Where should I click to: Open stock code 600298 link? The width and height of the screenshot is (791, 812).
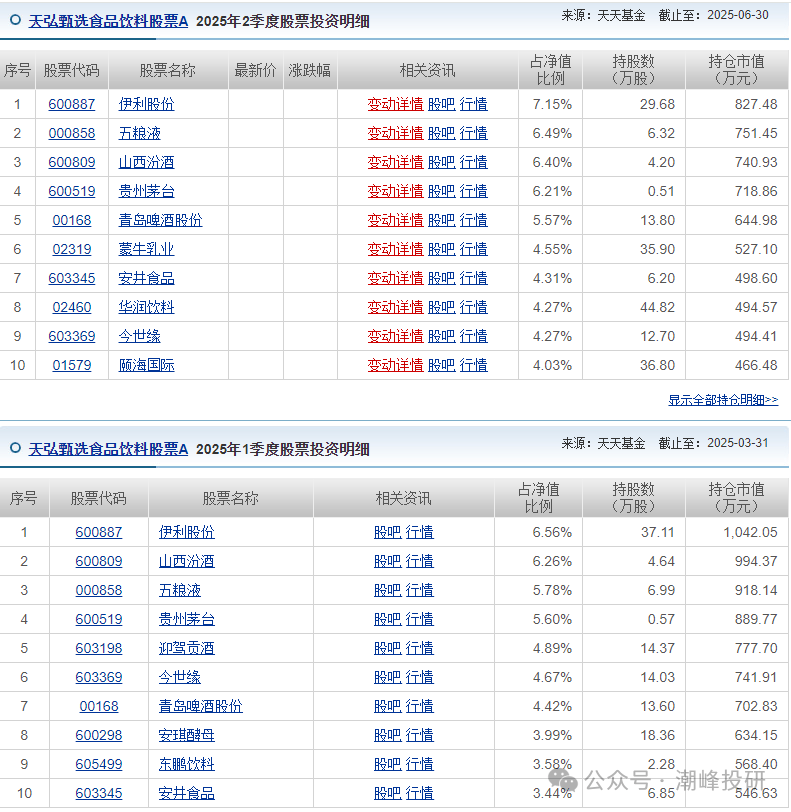[98, 735]
